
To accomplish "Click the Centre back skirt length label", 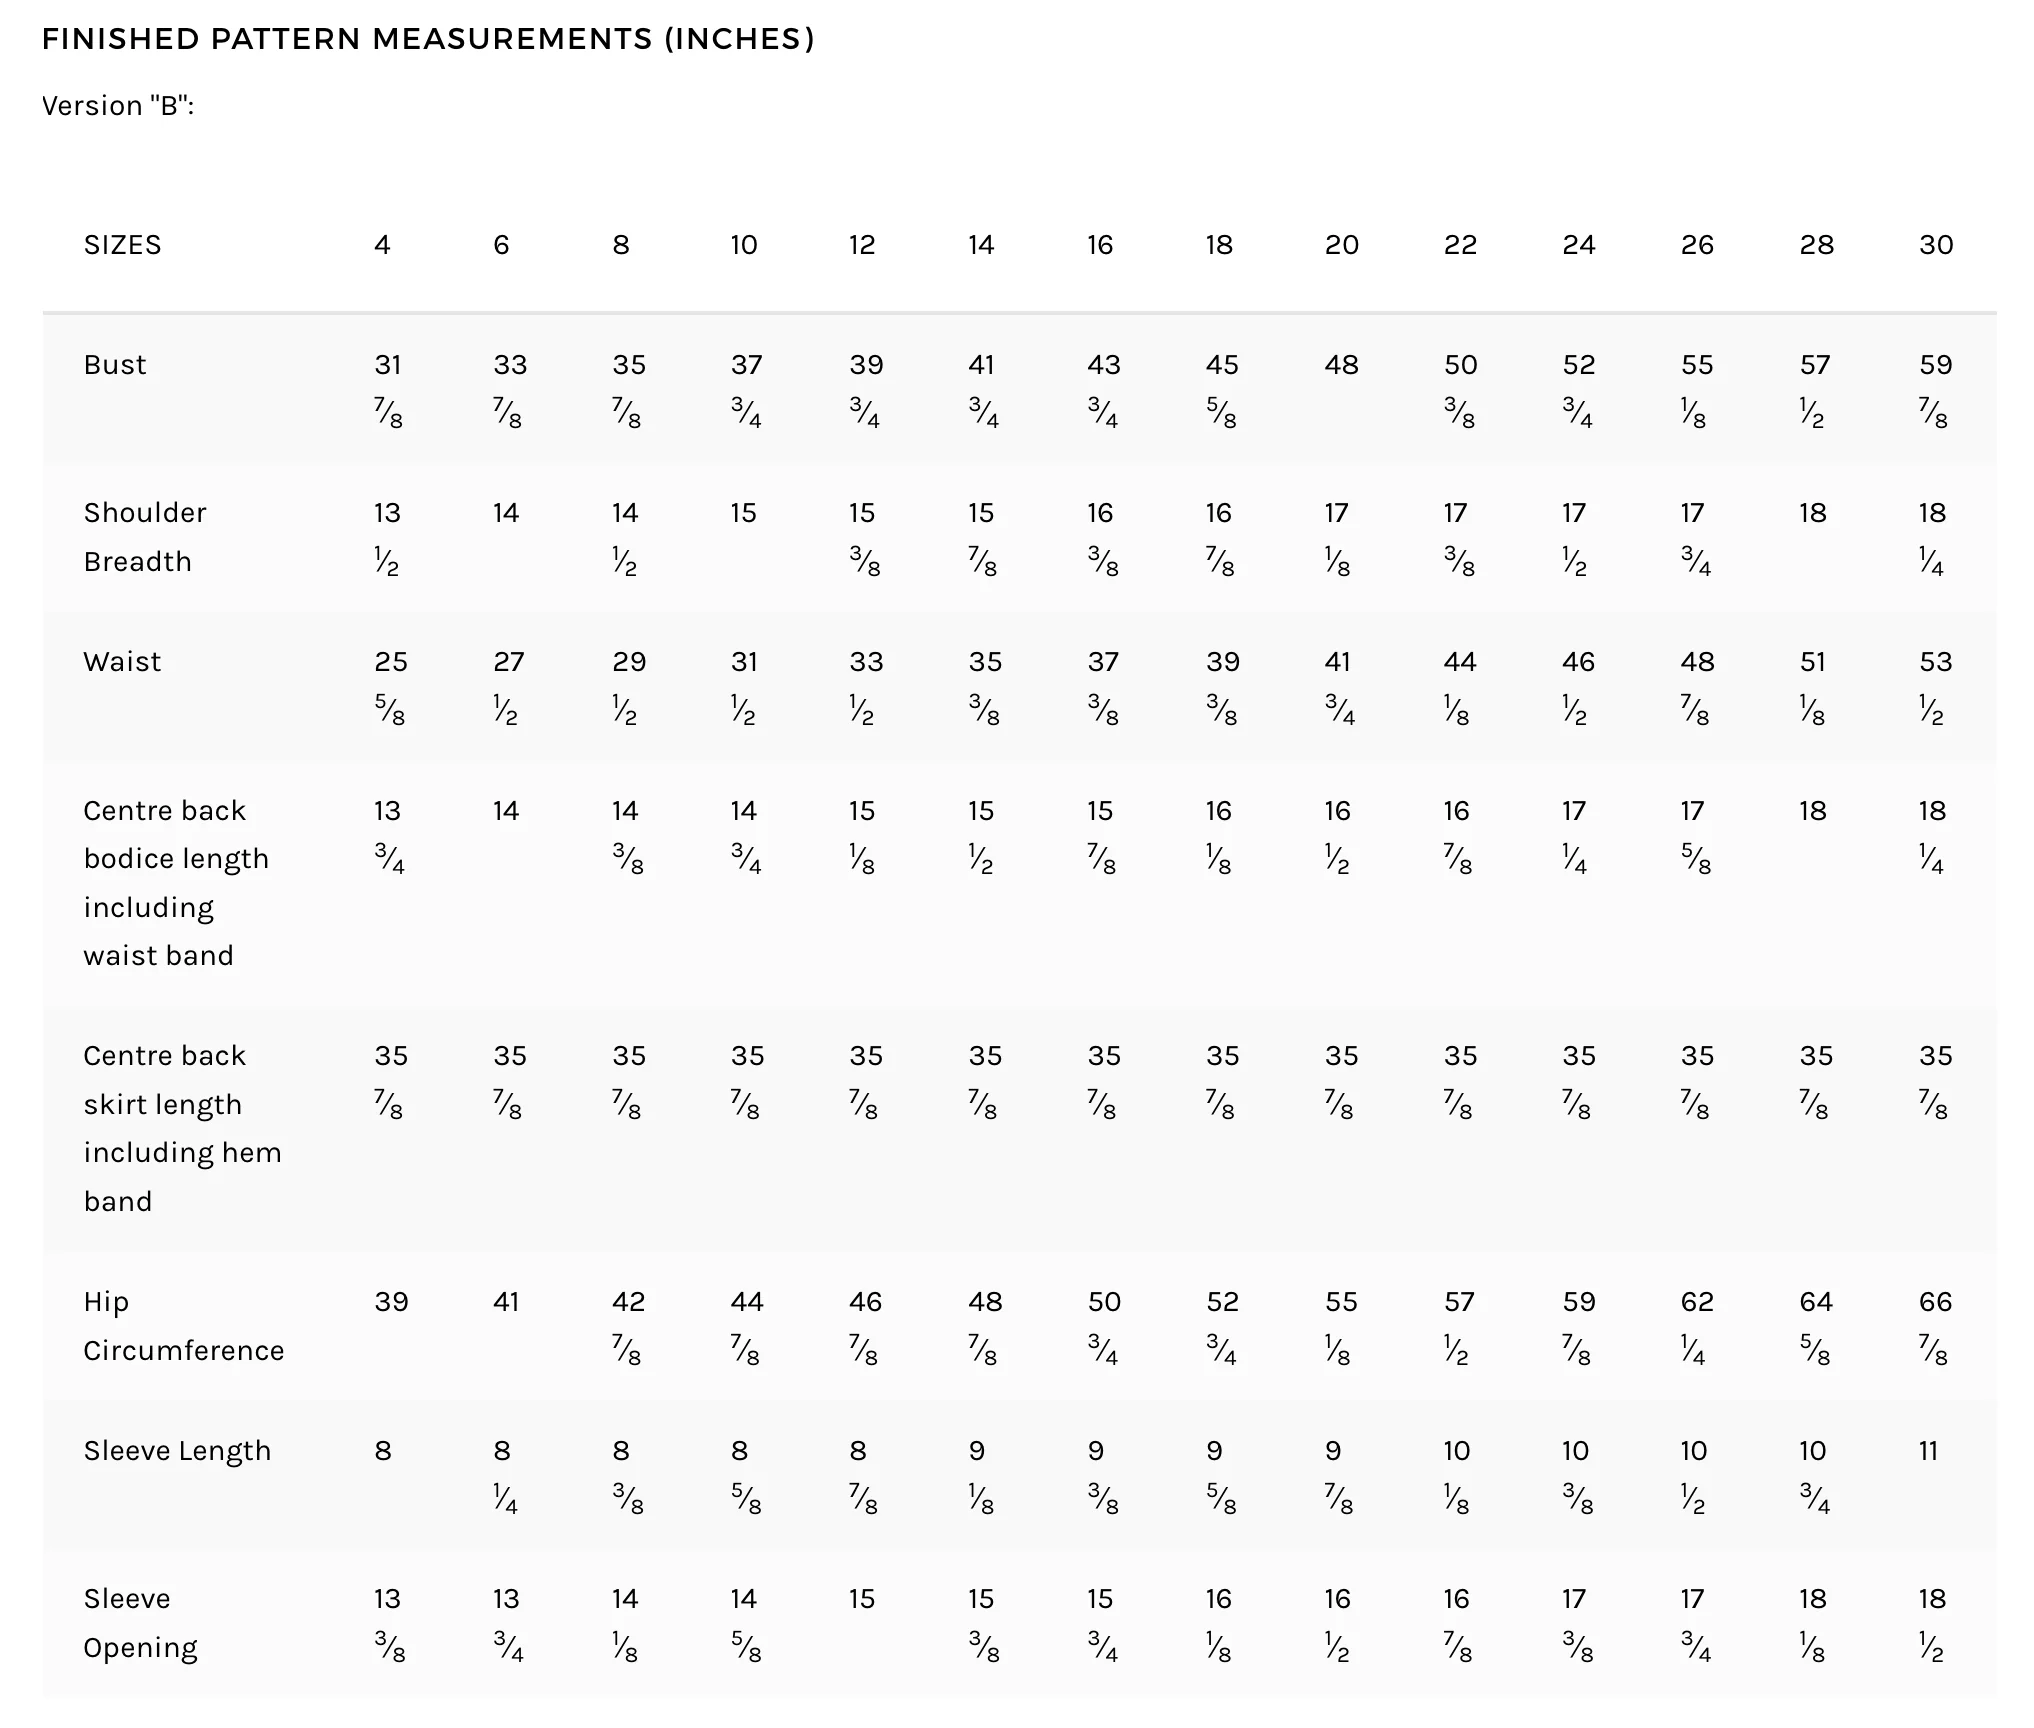I will click(x=182, y=1128).
